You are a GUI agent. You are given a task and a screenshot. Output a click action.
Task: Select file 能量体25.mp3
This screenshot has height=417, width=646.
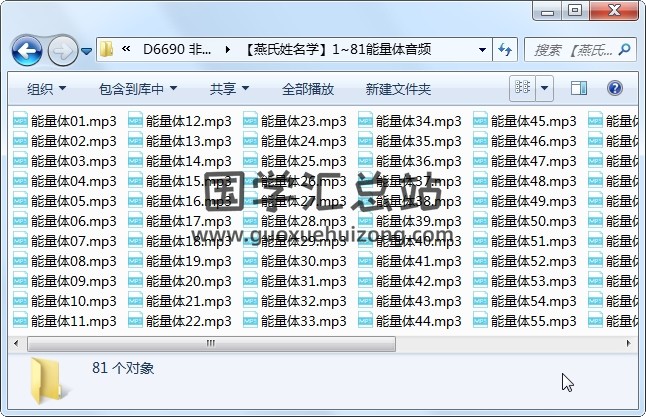(x=295, y=161)
